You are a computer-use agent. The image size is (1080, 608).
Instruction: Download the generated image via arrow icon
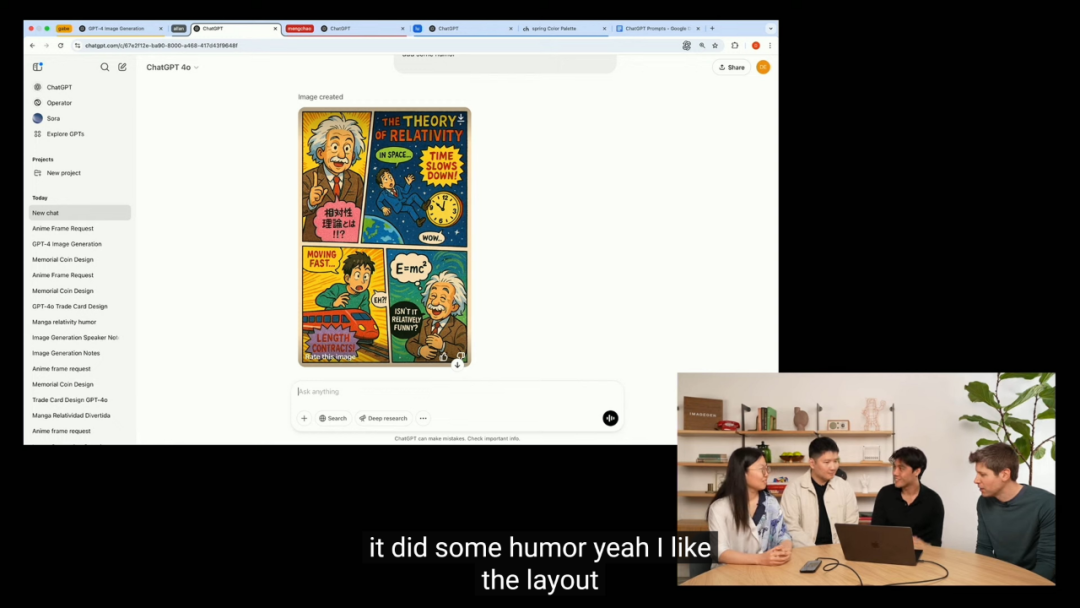click(461, 119)
